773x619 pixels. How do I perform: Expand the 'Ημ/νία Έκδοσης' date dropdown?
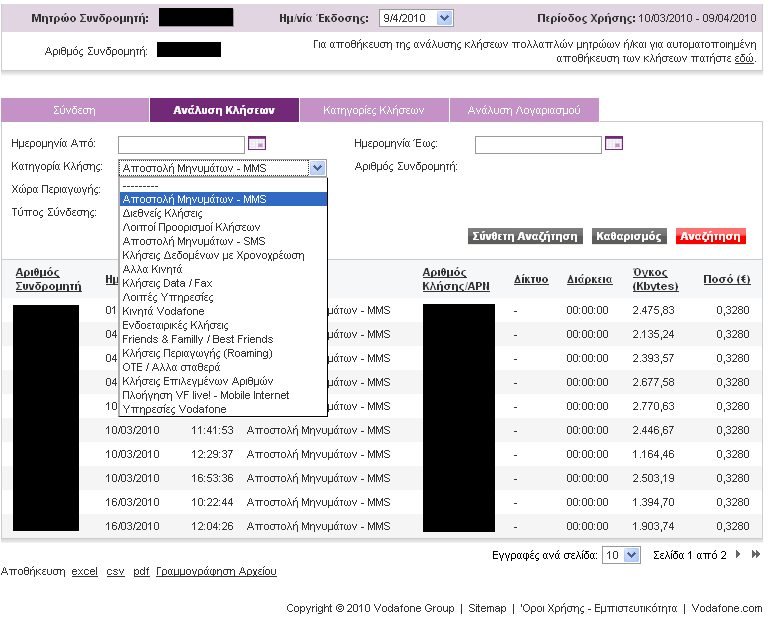click(x=445, y=18)
